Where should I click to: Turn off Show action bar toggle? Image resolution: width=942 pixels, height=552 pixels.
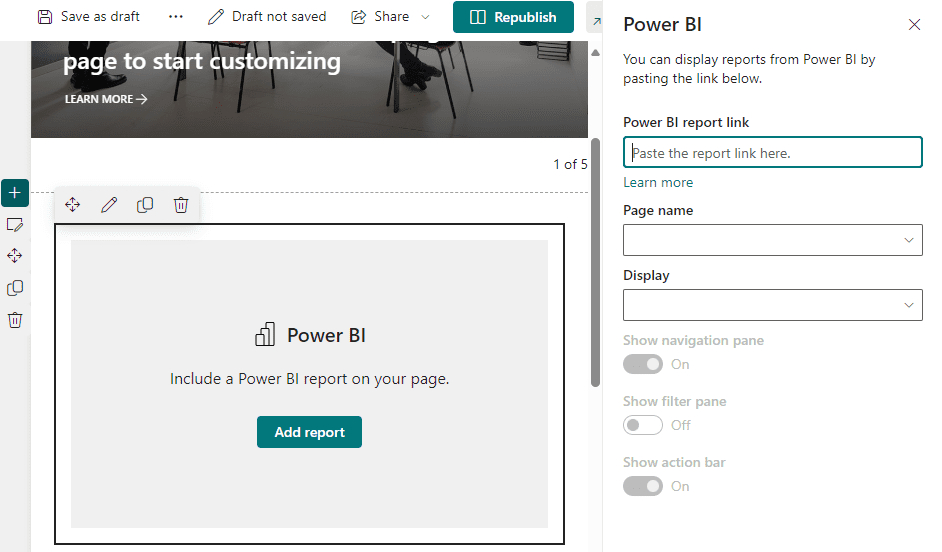tap(643, 486)
